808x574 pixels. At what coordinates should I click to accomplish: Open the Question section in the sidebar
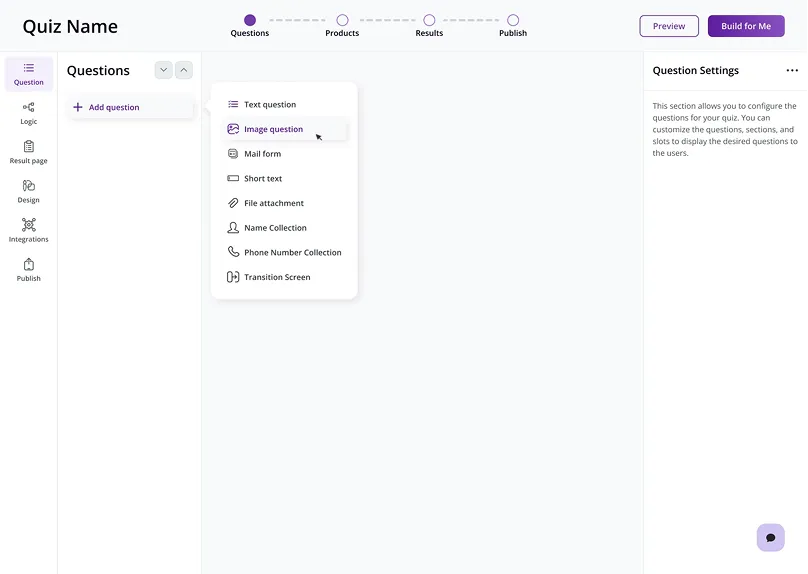pos(28,74)
